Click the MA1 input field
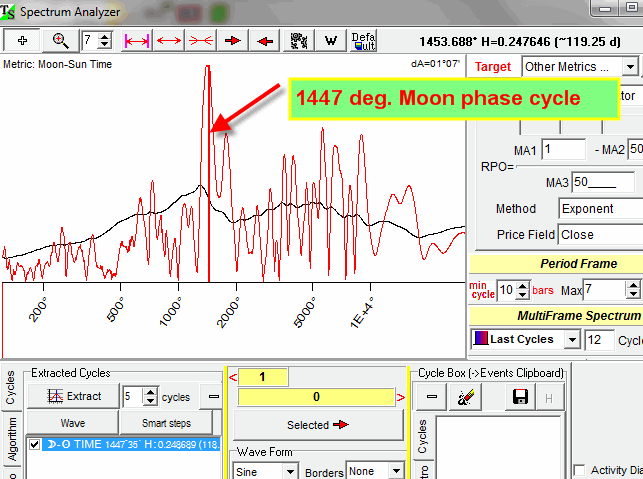Screen dimensions: 643x479 (x=563, y=148)
